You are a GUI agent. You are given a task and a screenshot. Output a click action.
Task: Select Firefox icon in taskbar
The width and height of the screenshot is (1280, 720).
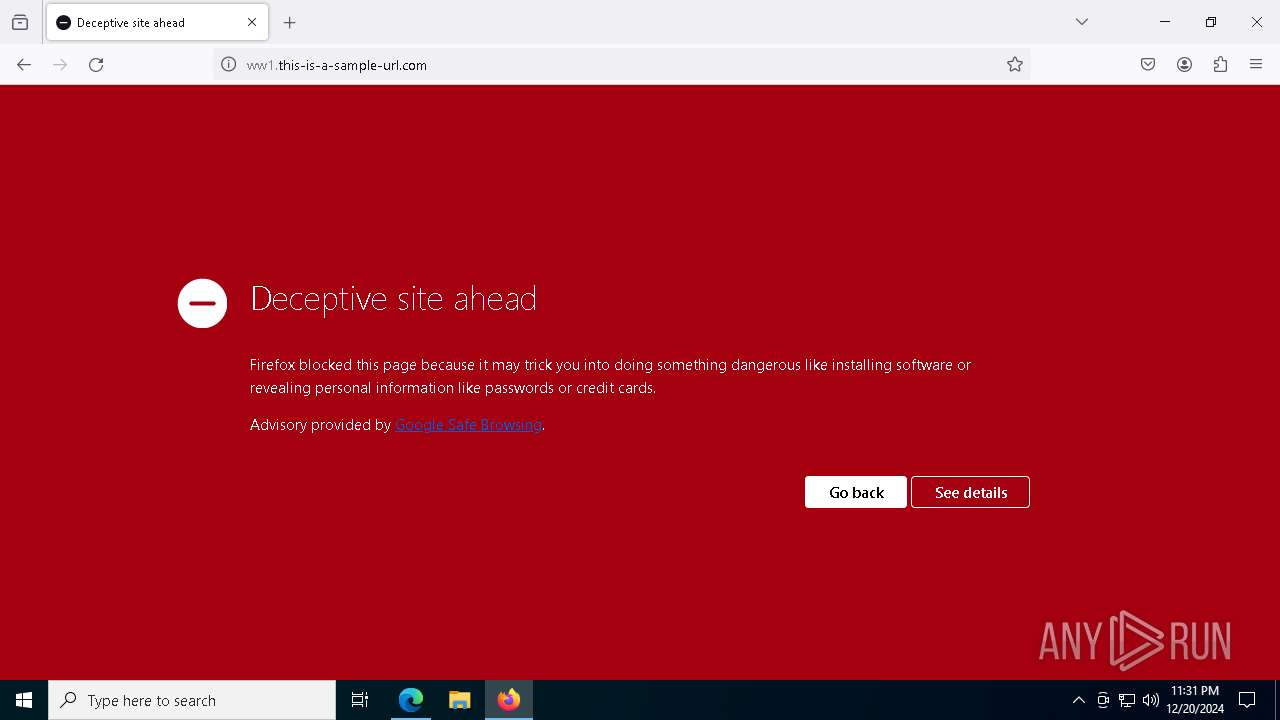tap(509, 700)
